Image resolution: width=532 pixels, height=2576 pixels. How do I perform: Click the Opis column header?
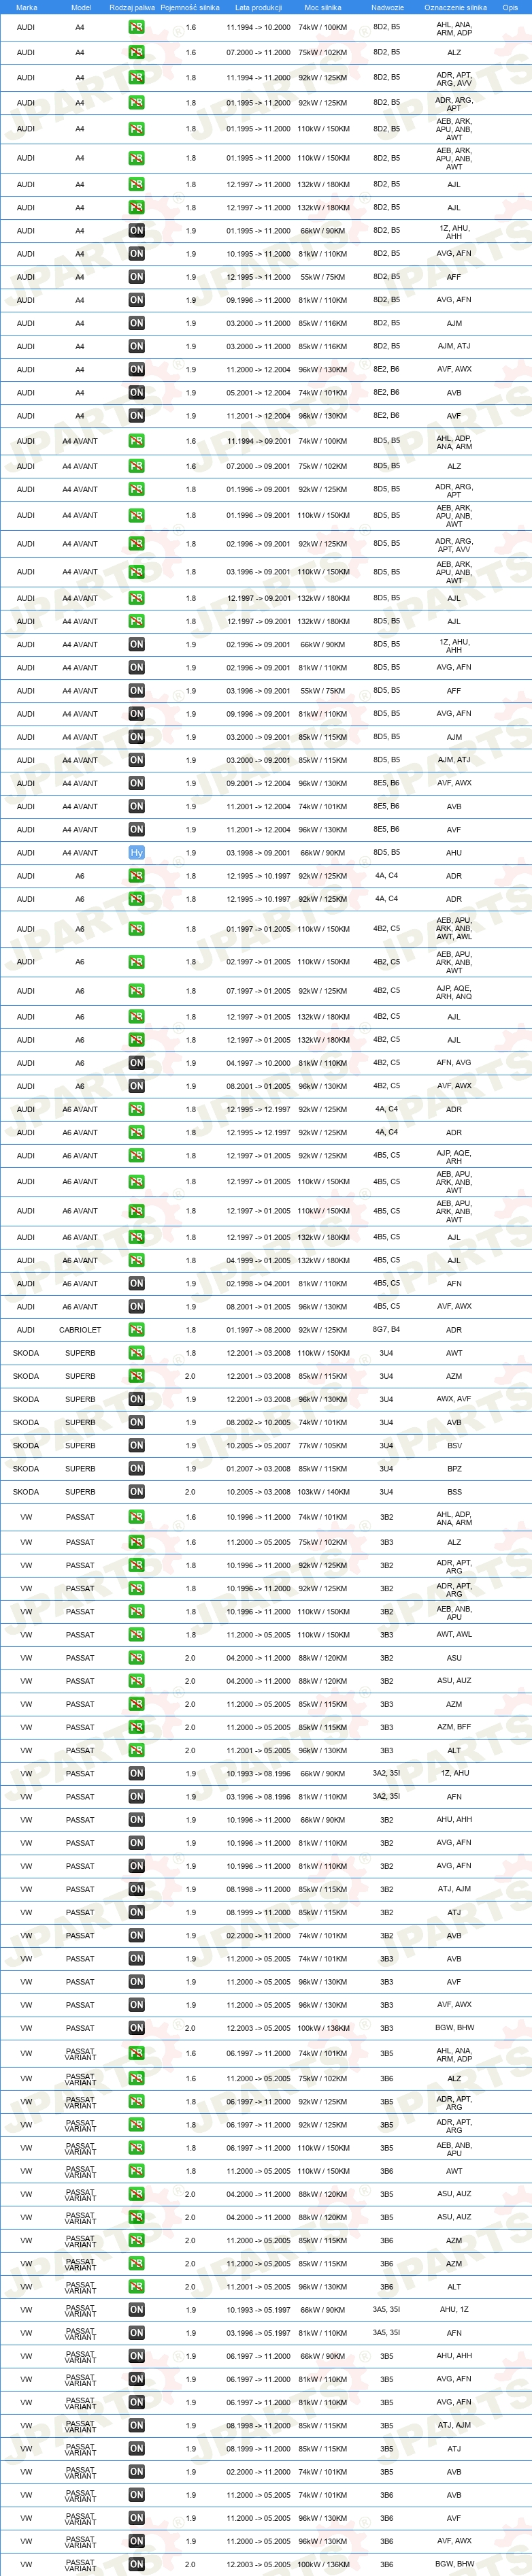[511, 7]
